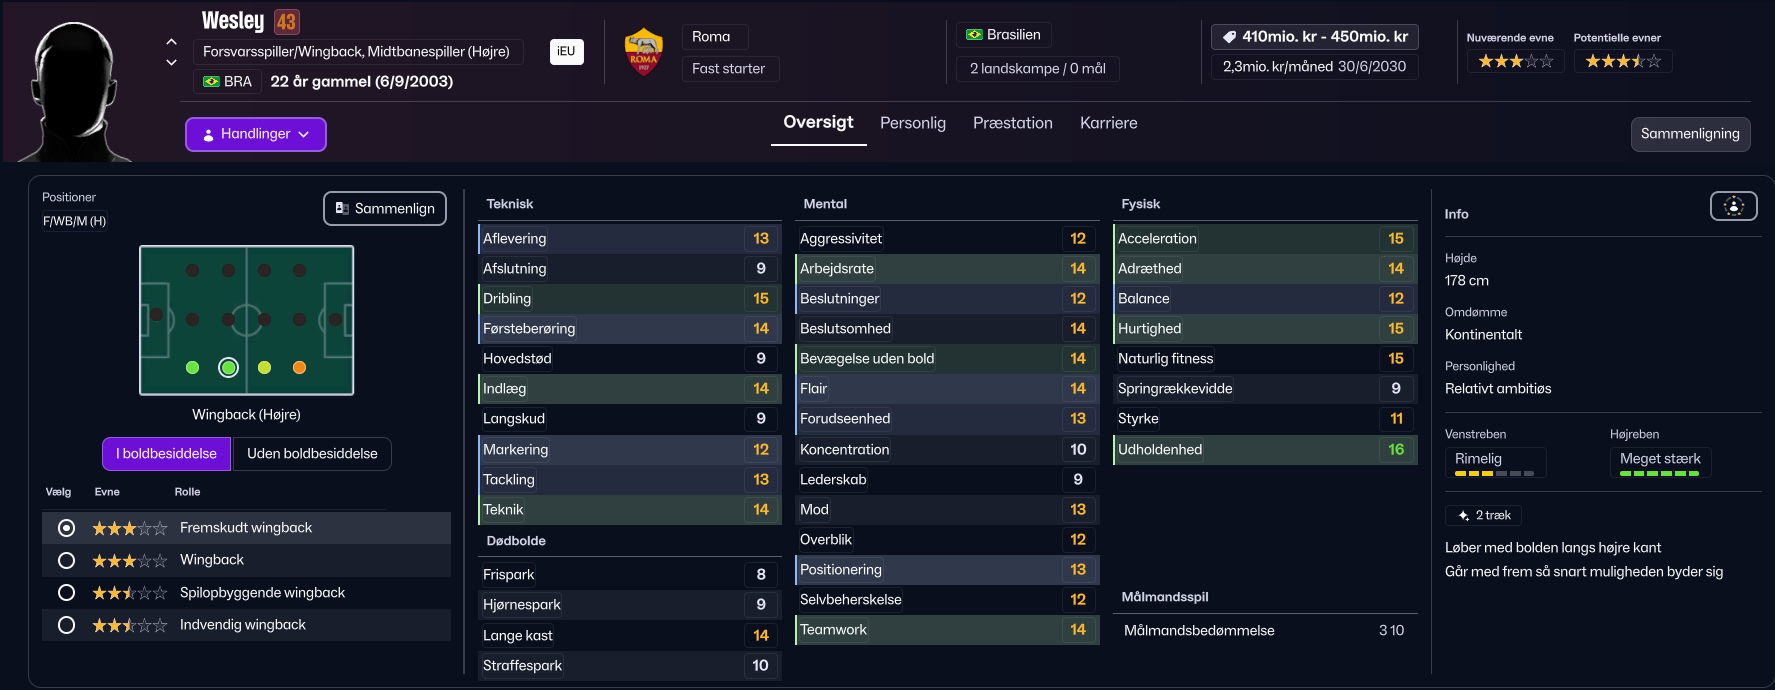The image size is (1775, 690).
Task: Go to next player with down chevron
Action: tap(171, 62)
